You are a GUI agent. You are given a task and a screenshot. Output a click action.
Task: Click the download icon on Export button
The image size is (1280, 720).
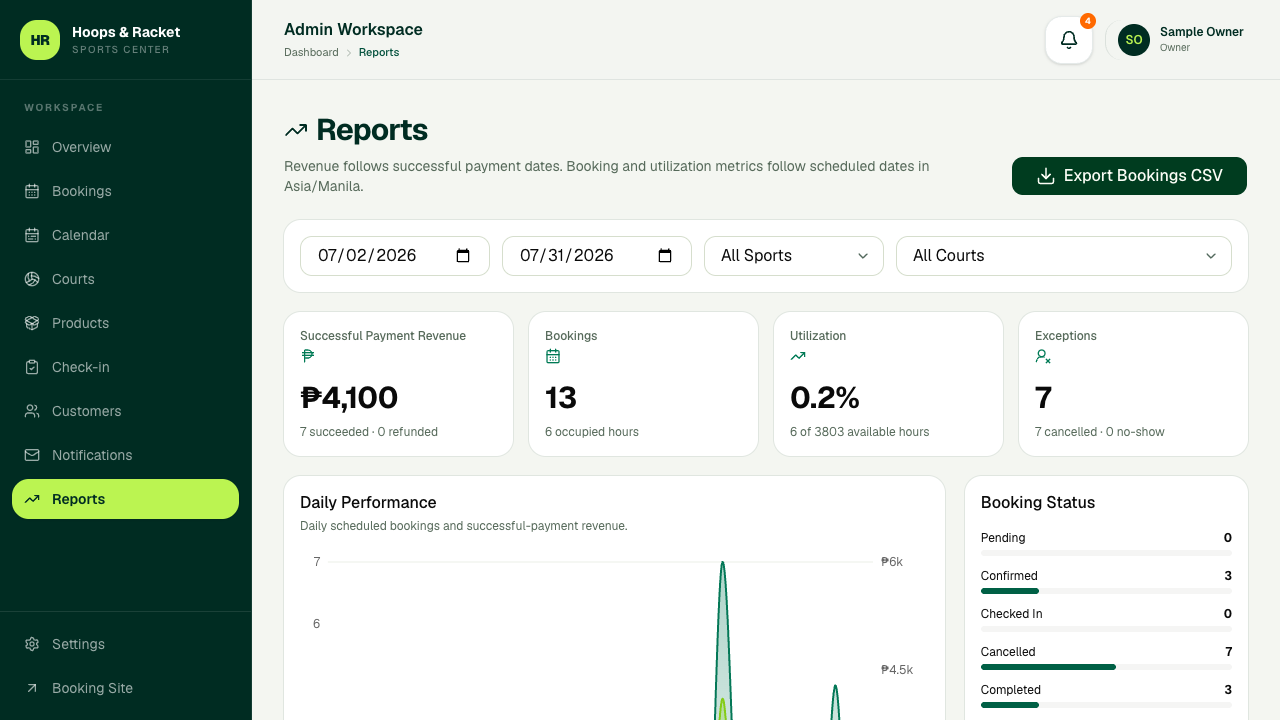pyautogui.click(x=1046, y=176)
